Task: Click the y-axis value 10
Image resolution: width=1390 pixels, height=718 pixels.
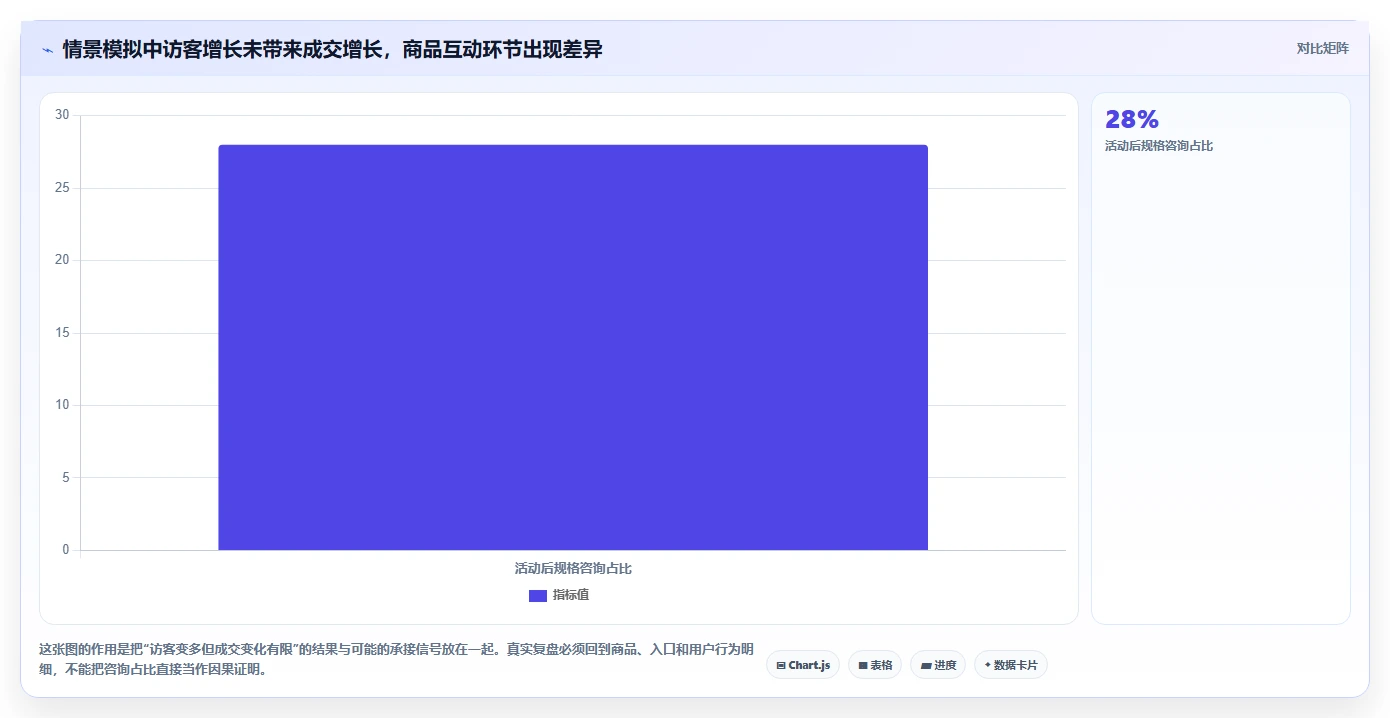Action: point(62,405)
